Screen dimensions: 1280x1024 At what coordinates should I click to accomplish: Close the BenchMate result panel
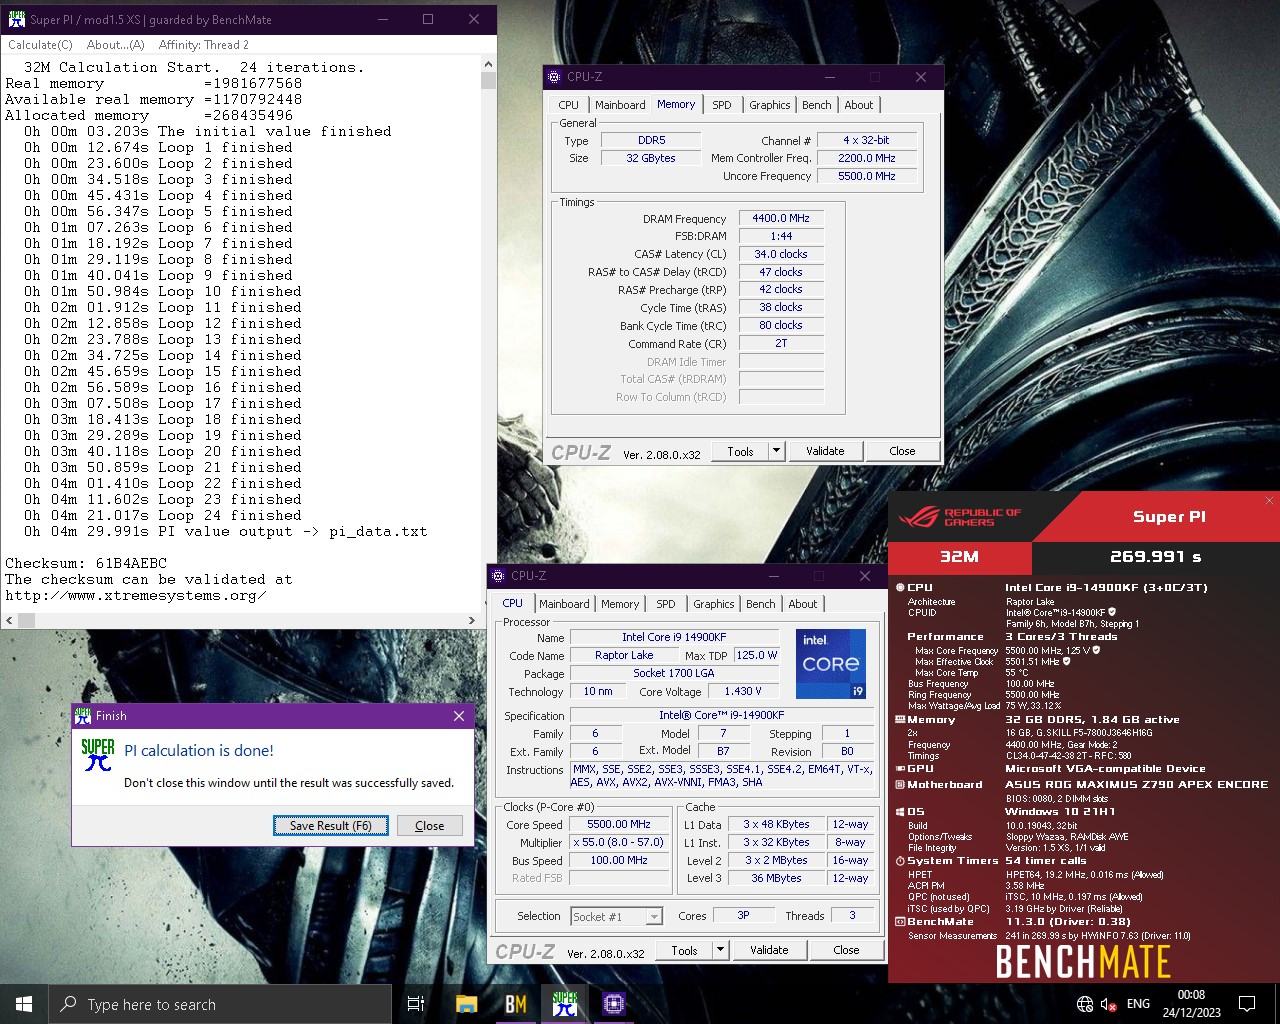coord(1270,501)
